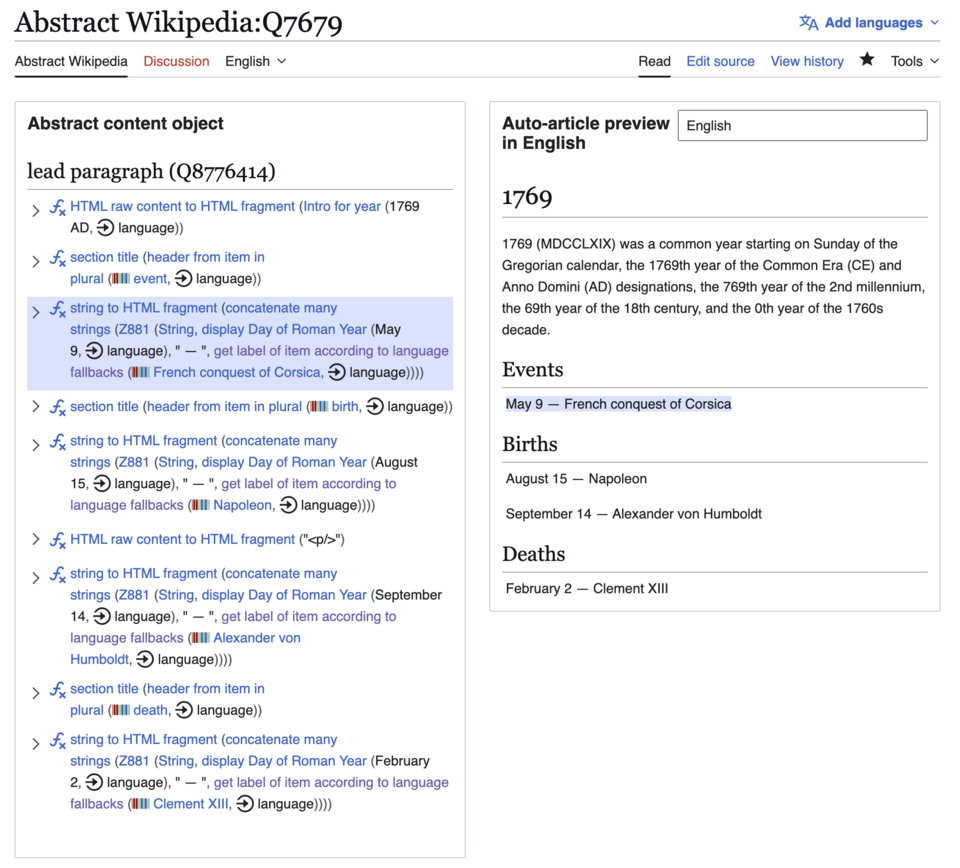Click function icon beside the "<p/>" raw content row
The width and height of the screenshot is (960, 868).
(x=58, y=540)
